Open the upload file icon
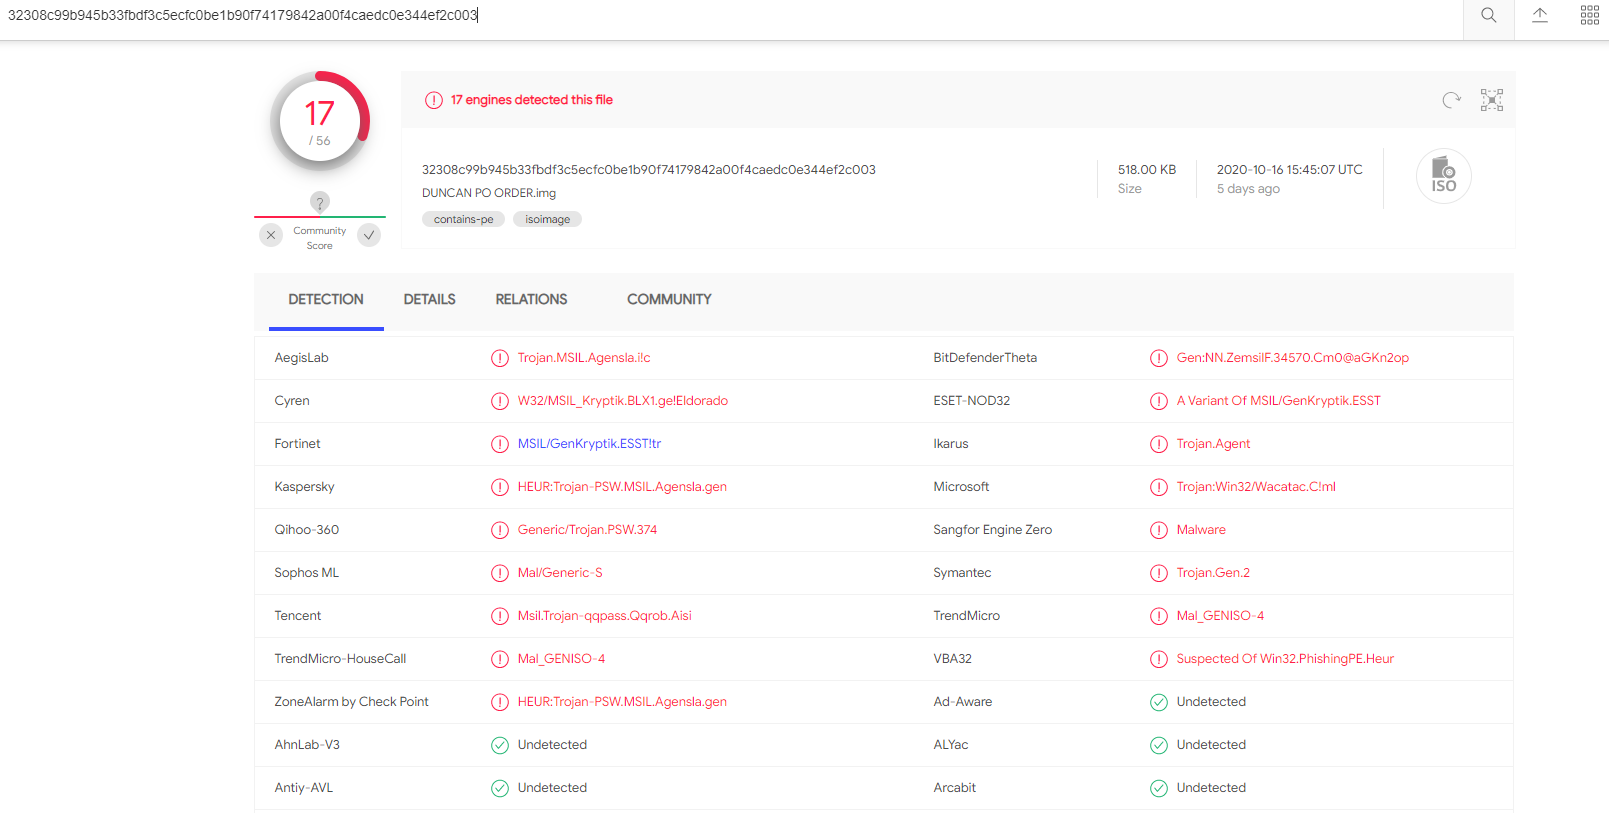This screenshot has height=813, width=1609. (1540, 15)
